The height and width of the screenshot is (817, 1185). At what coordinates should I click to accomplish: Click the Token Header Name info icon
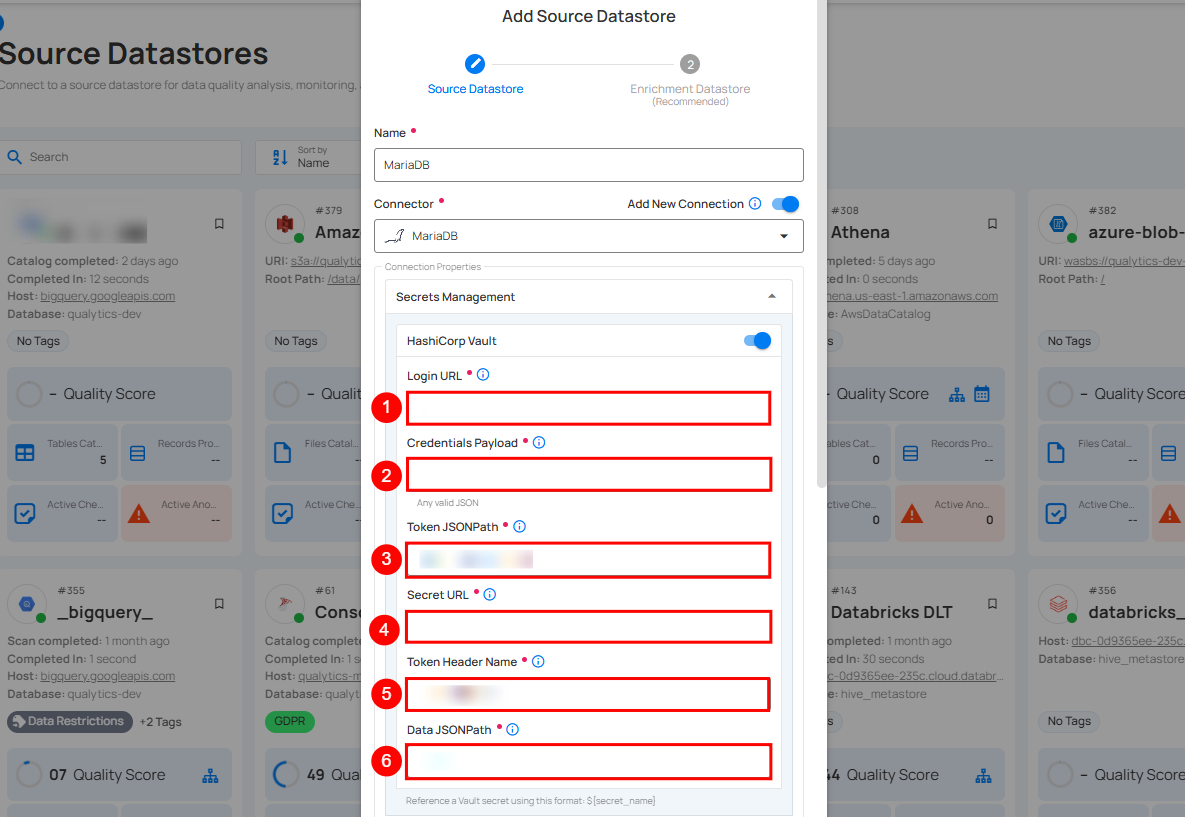point(538,661)
